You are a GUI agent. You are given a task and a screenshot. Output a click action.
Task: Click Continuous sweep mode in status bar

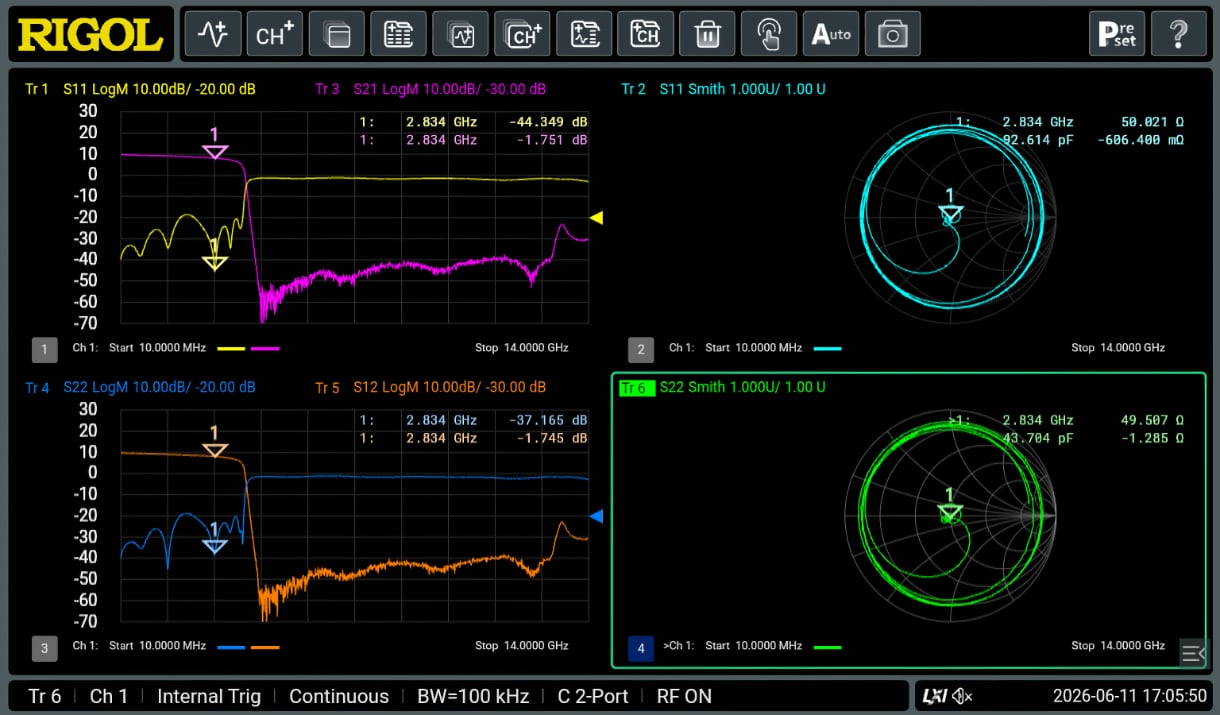339,696
